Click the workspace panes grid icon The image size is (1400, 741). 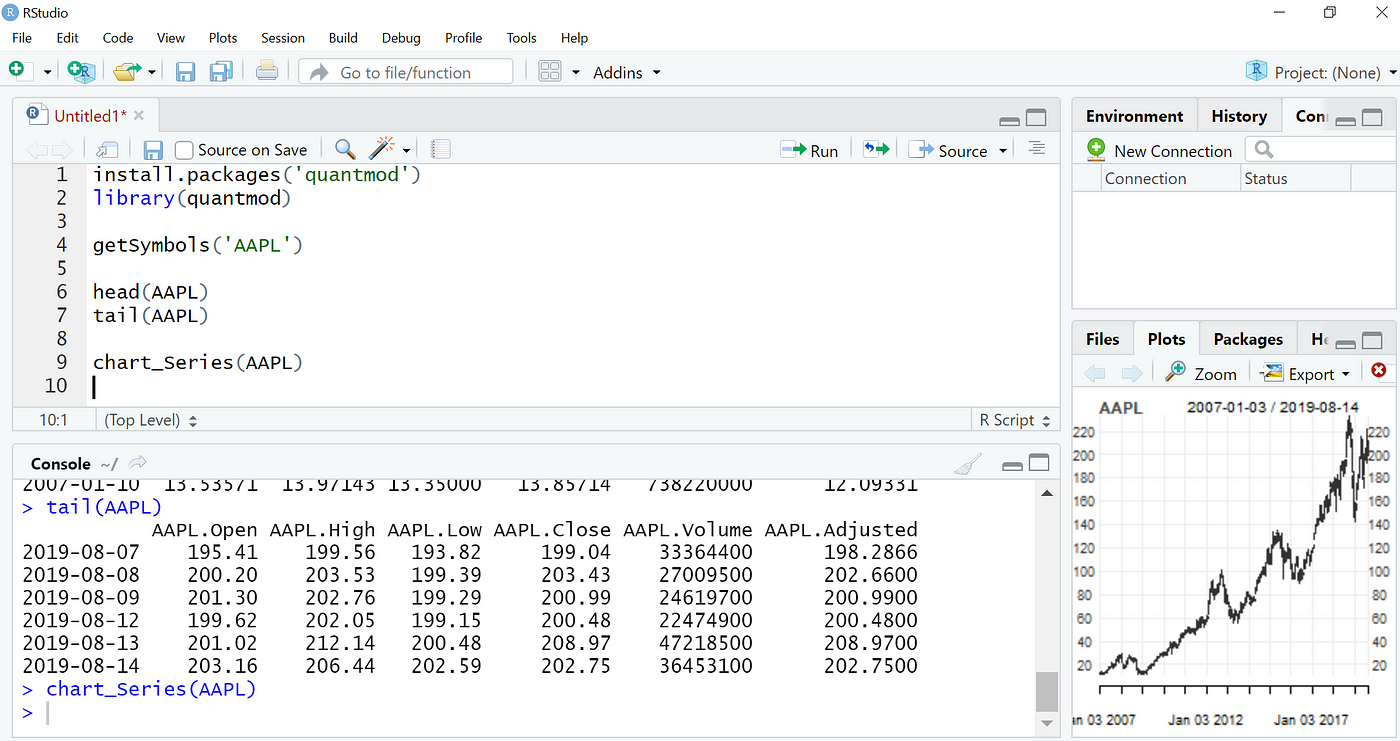point(550,71)
